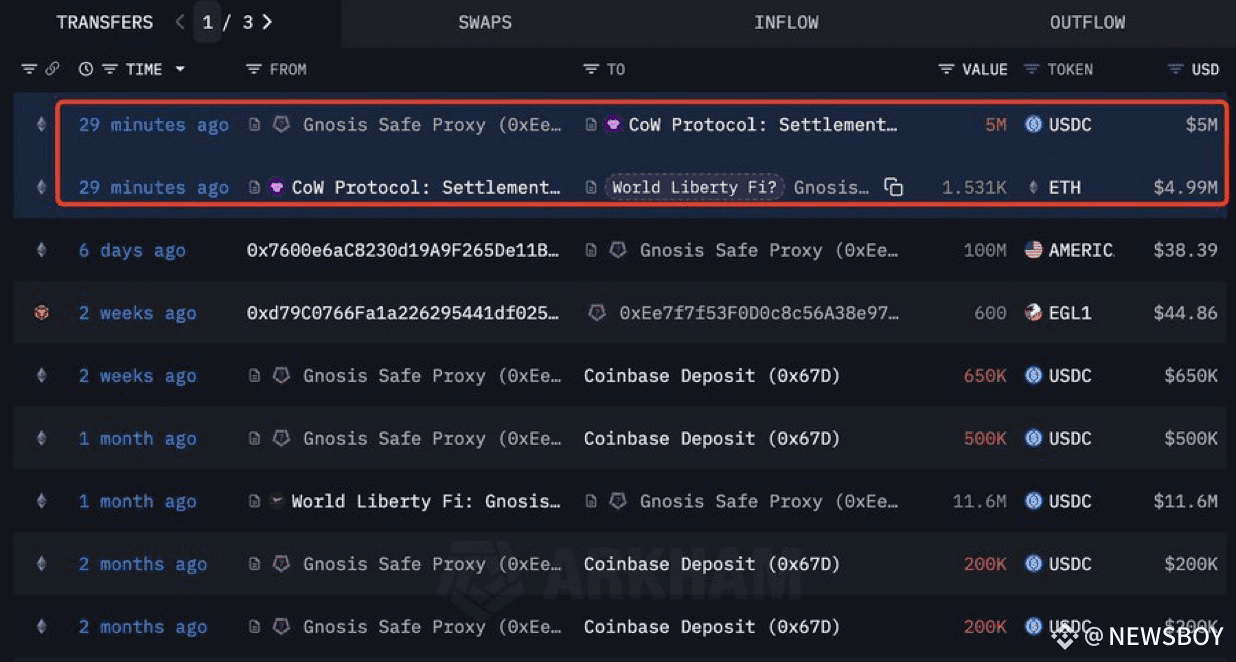Image resolution: width=1236 pixels, height=662 pixels.
Task: Click USD amount $44.86
Action: (1185, 313)
